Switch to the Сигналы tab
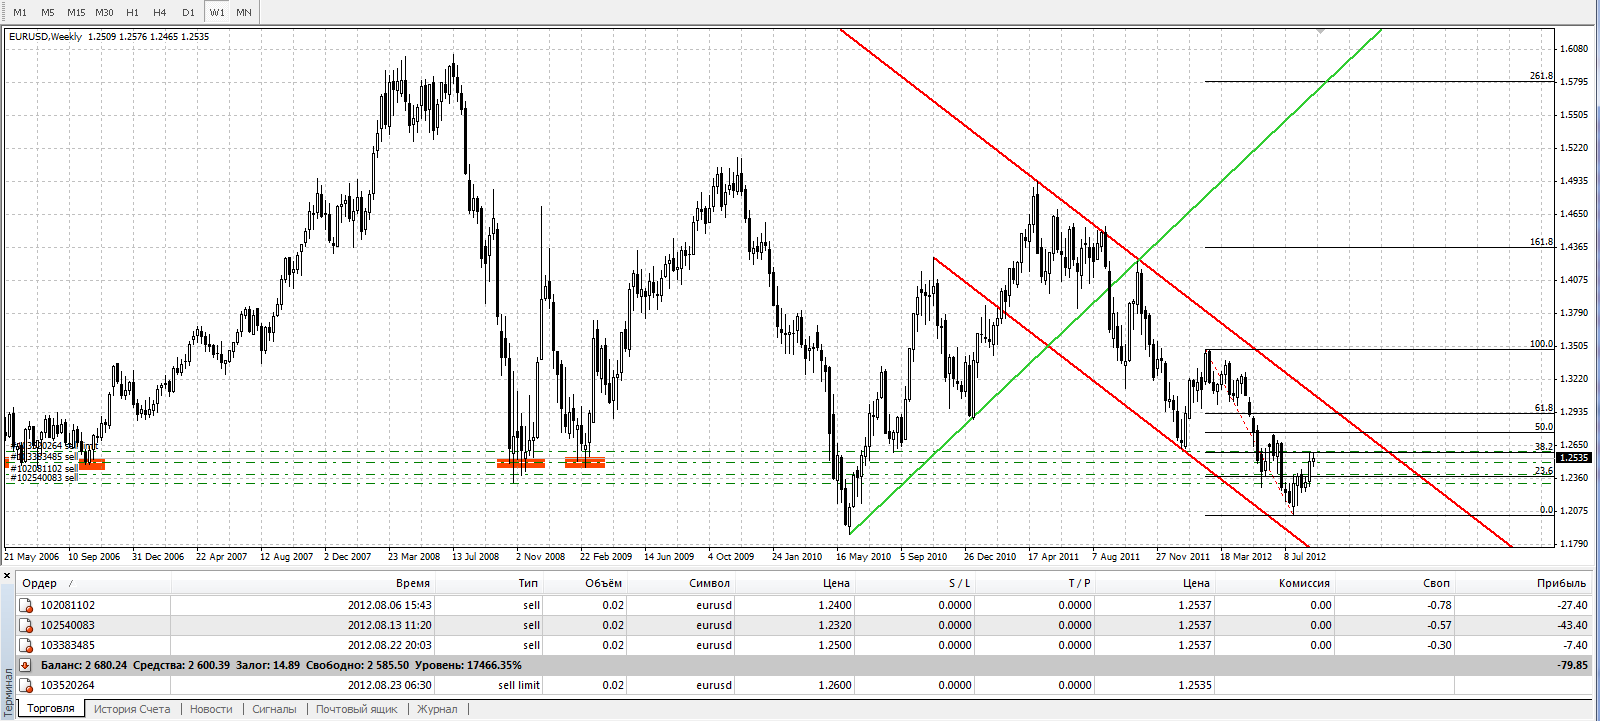The image size is (1600, 721). pos(274,709)
